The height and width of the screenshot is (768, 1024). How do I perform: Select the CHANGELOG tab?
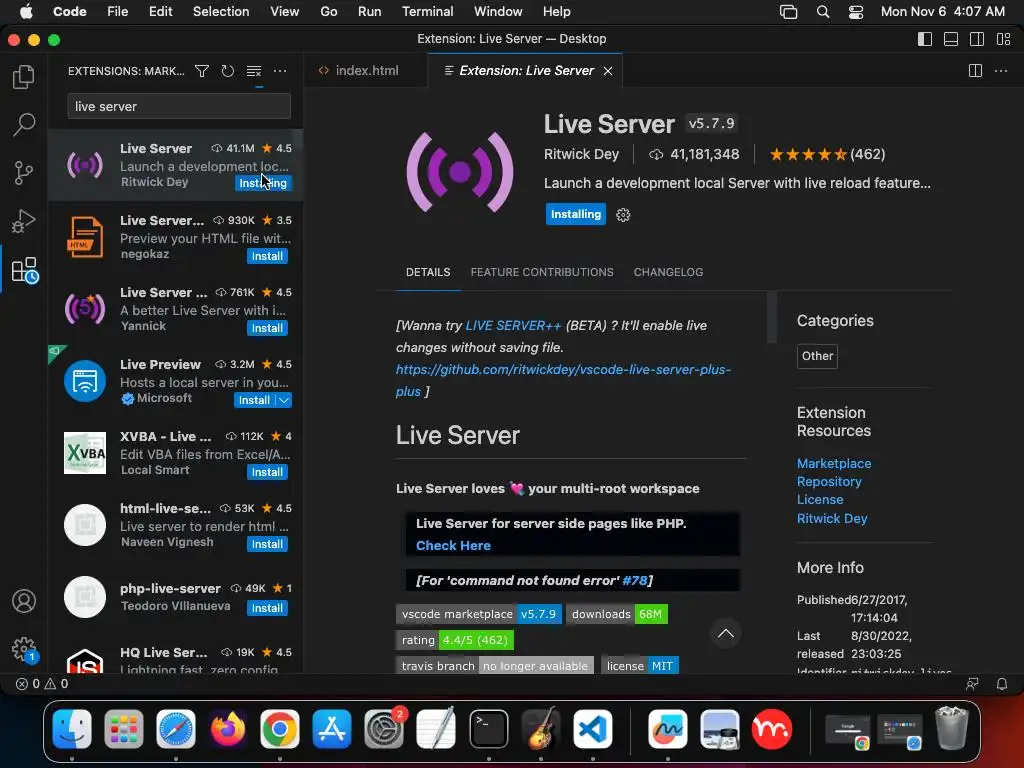pos(668,272)
